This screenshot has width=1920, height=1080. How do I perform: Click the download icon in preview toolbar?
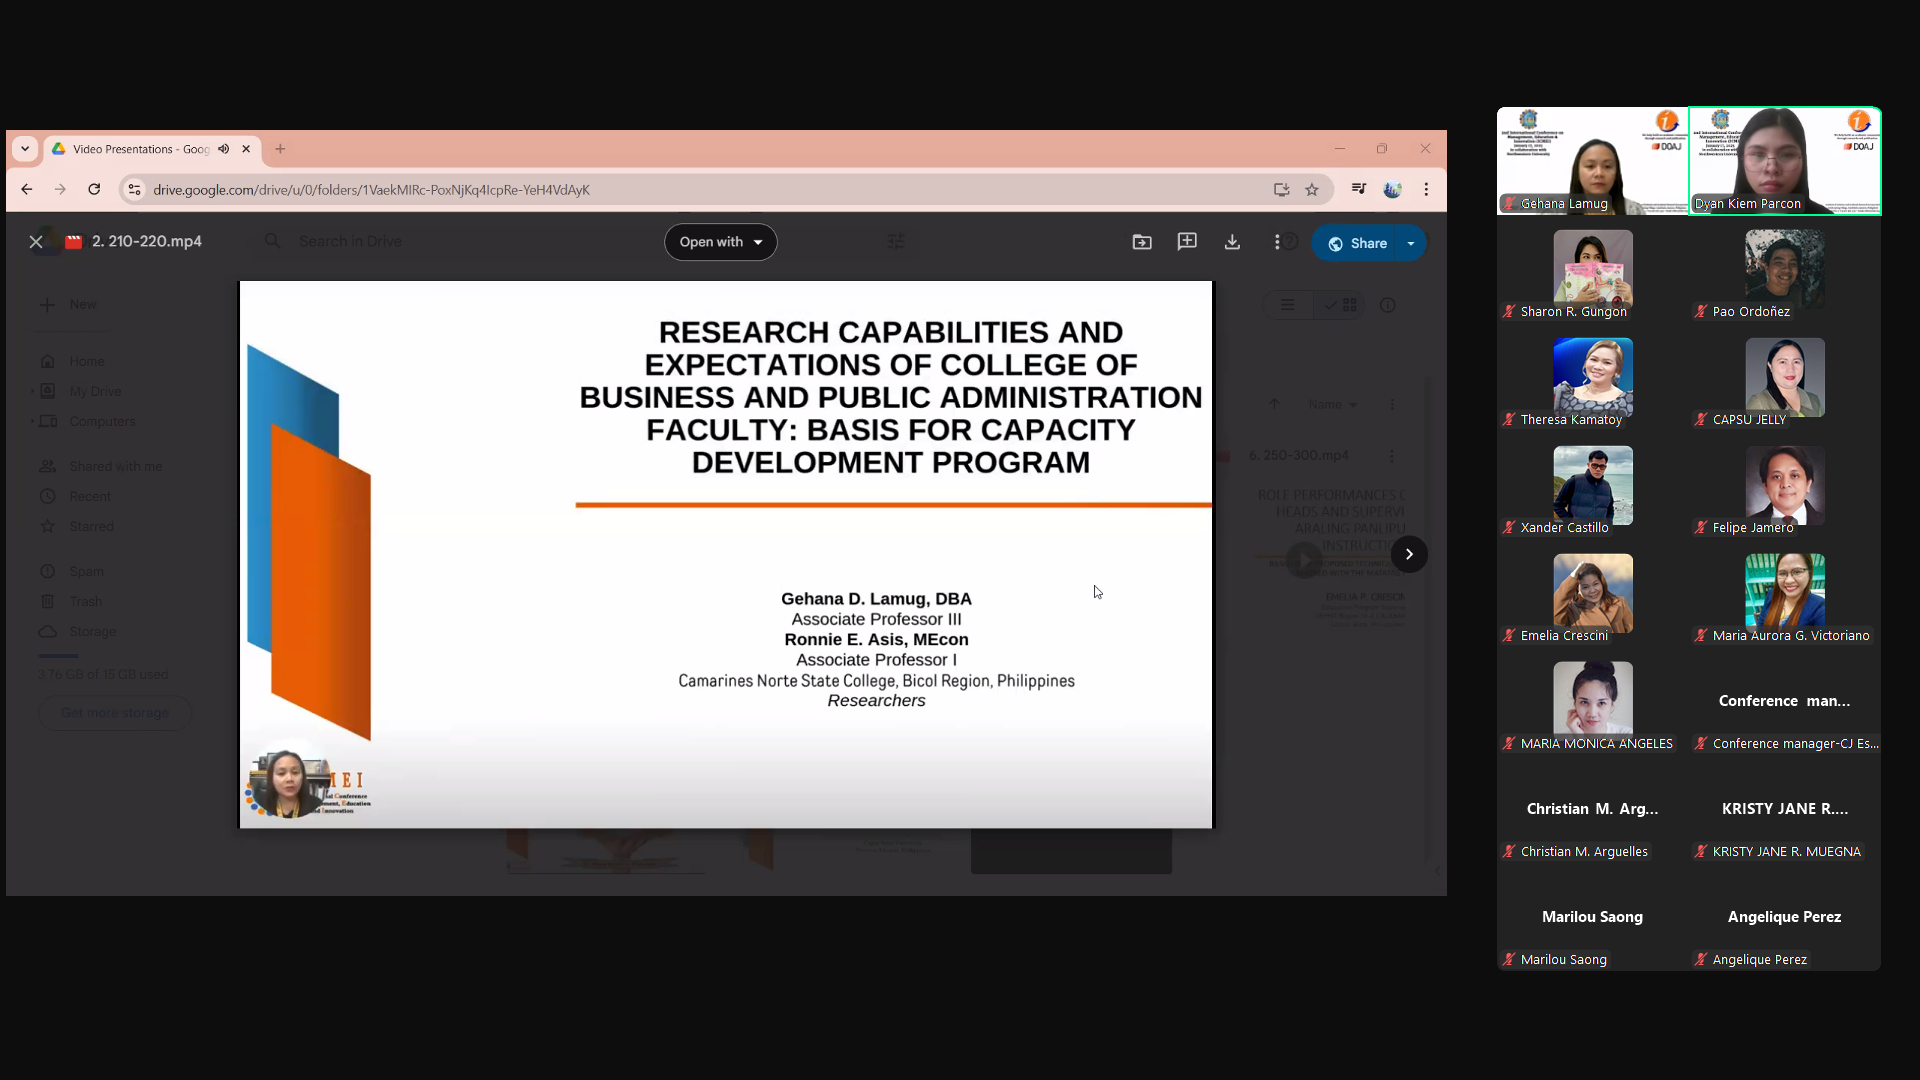pos(1232,242)
